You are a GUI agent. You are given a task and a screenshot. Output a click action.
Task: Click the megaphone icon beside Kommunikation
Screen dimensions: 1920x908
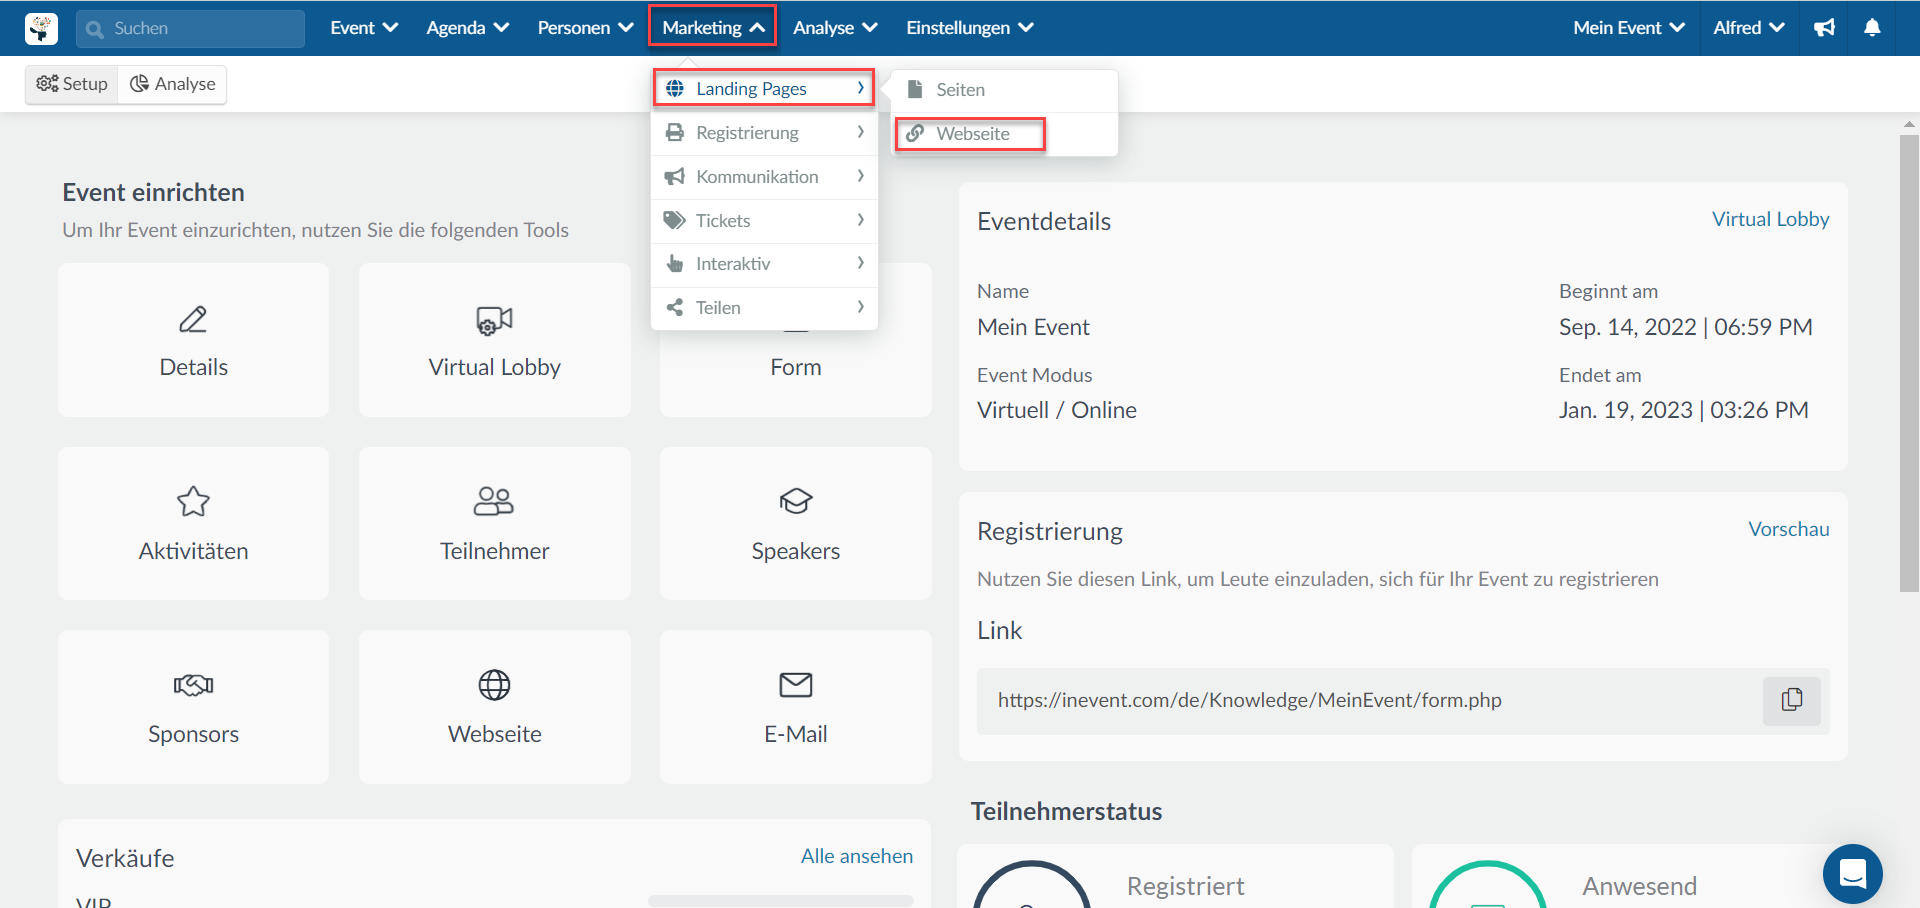tap(675, 177)
